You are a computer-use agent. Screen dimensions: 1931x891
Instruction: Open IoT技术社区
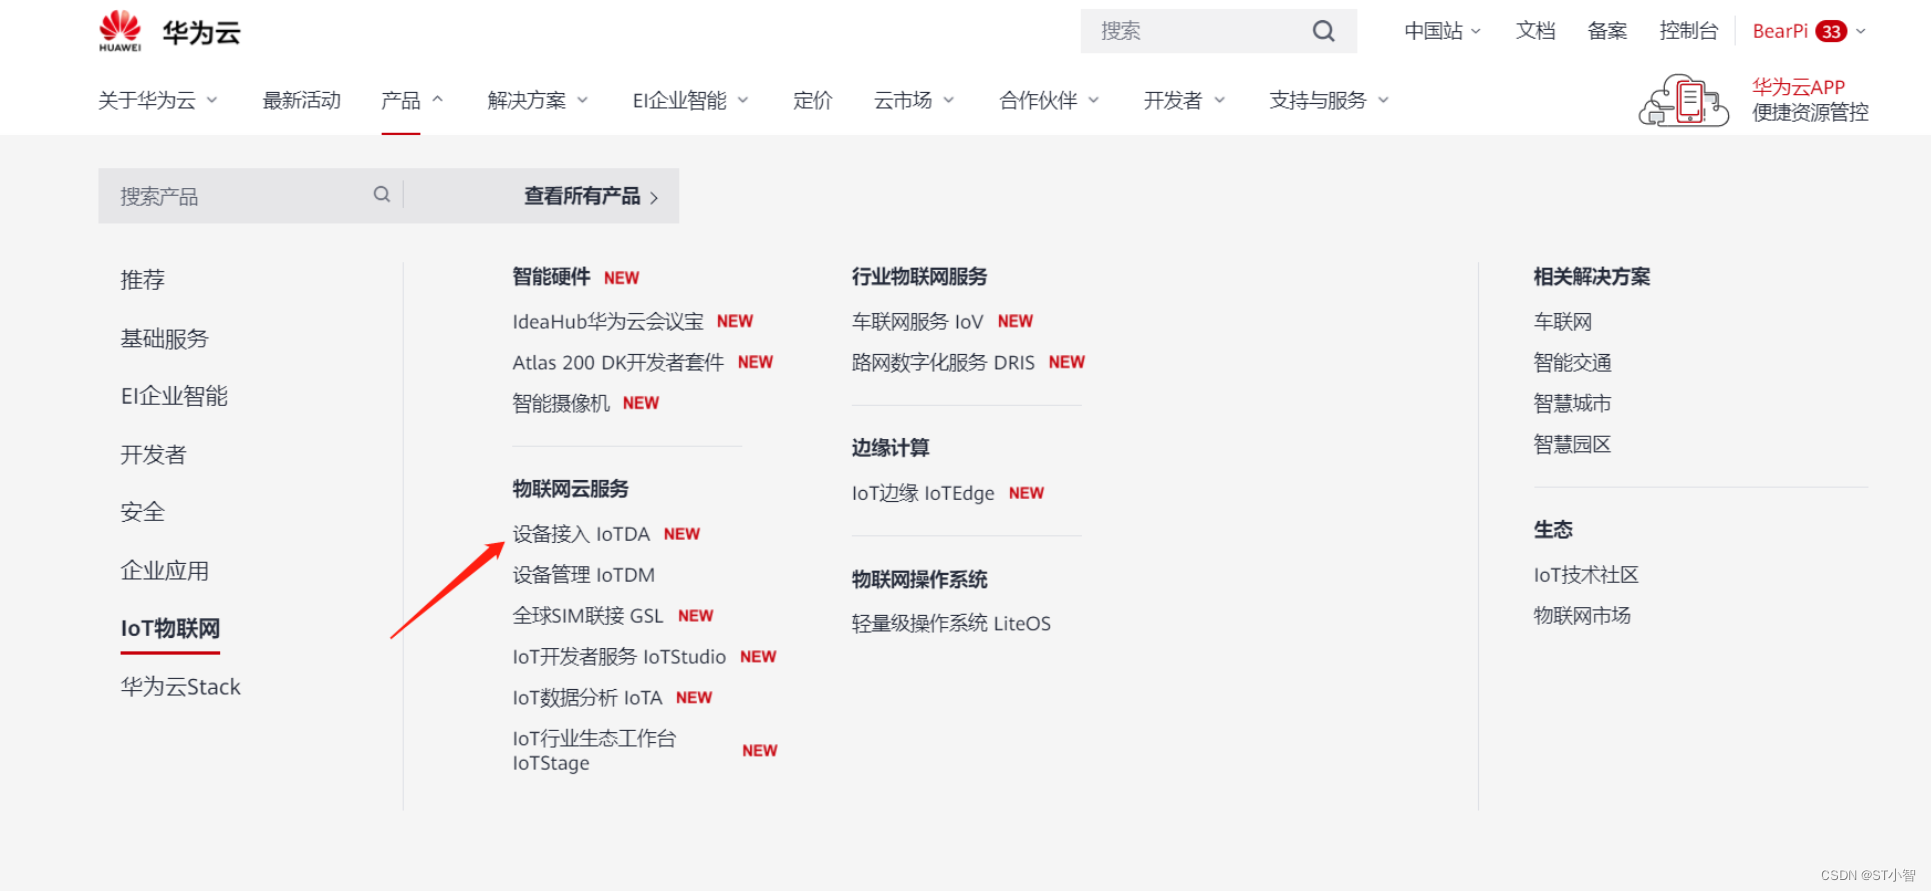click(x=1586, y=575)
